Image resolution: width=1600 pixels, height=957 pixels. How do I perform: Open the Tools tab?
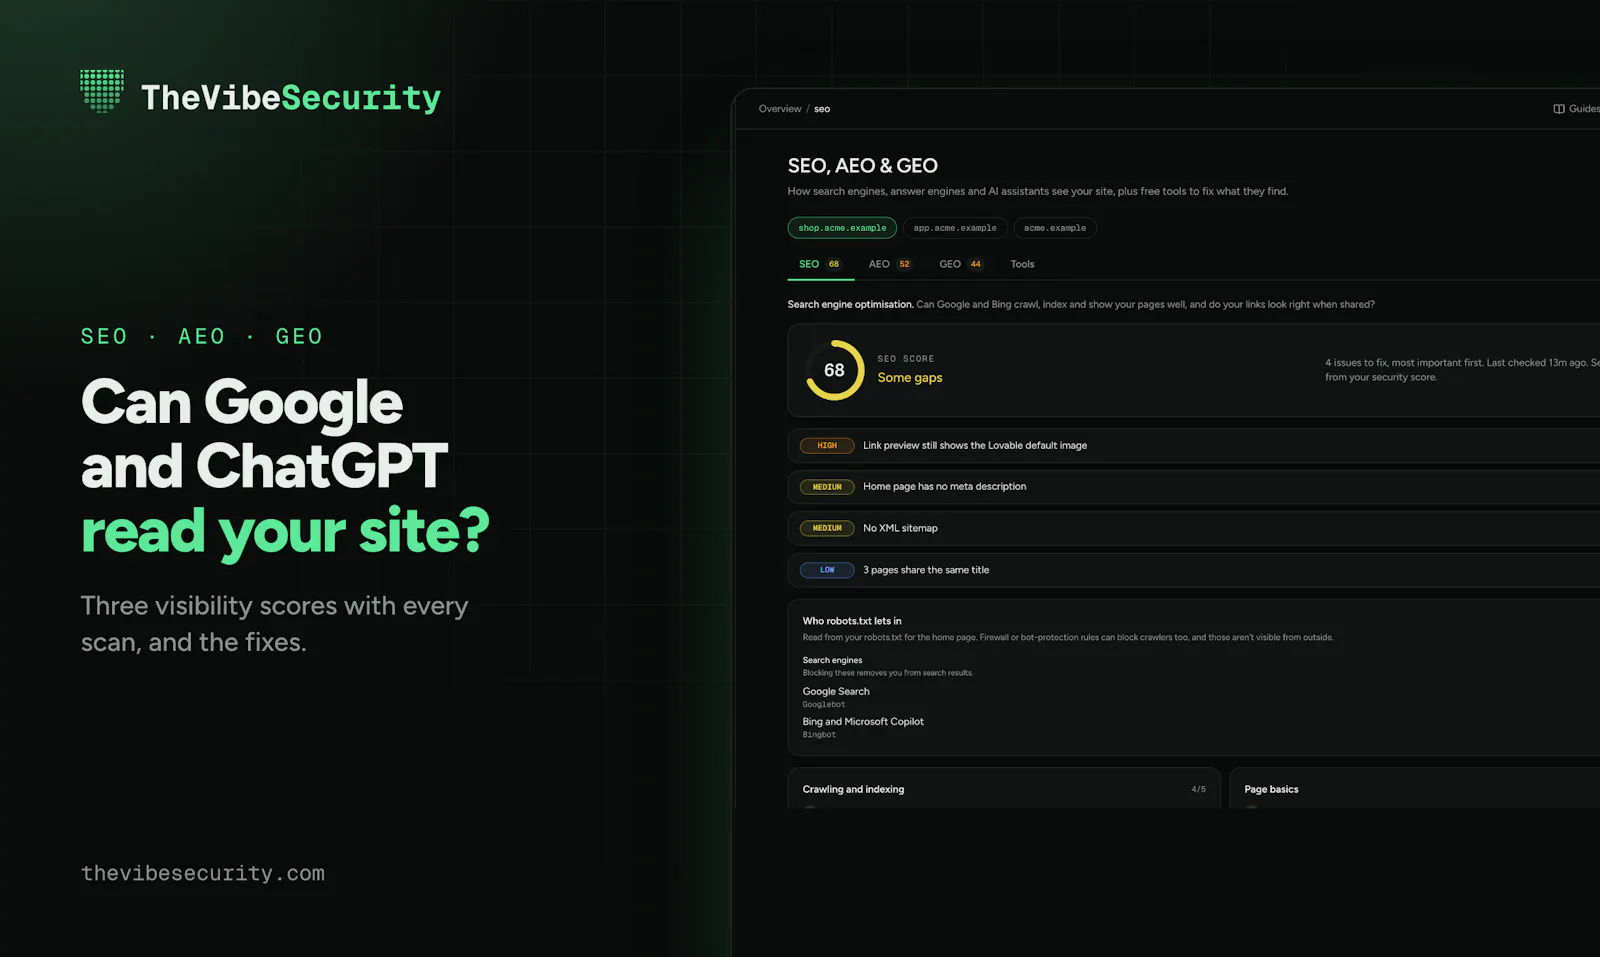(1022, 264)
